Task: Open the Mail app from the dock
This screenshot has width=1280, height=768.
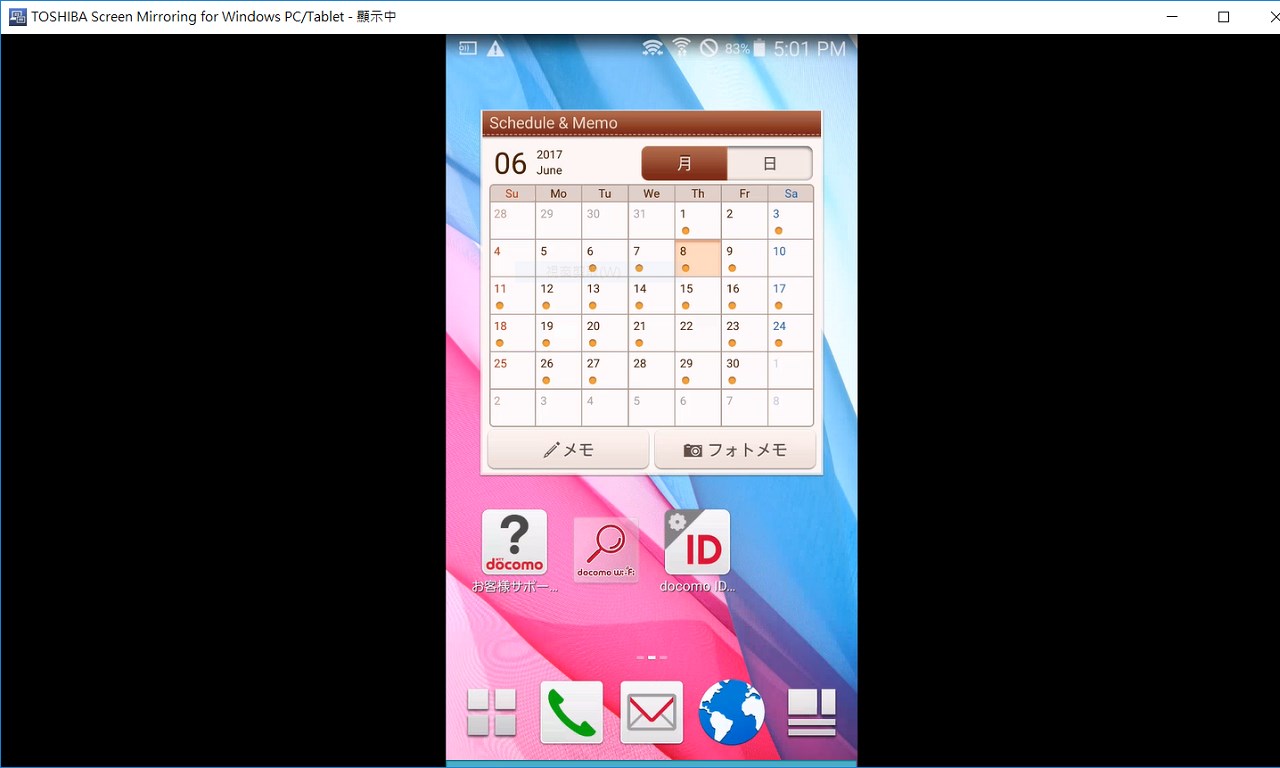Action: [651, 712]
